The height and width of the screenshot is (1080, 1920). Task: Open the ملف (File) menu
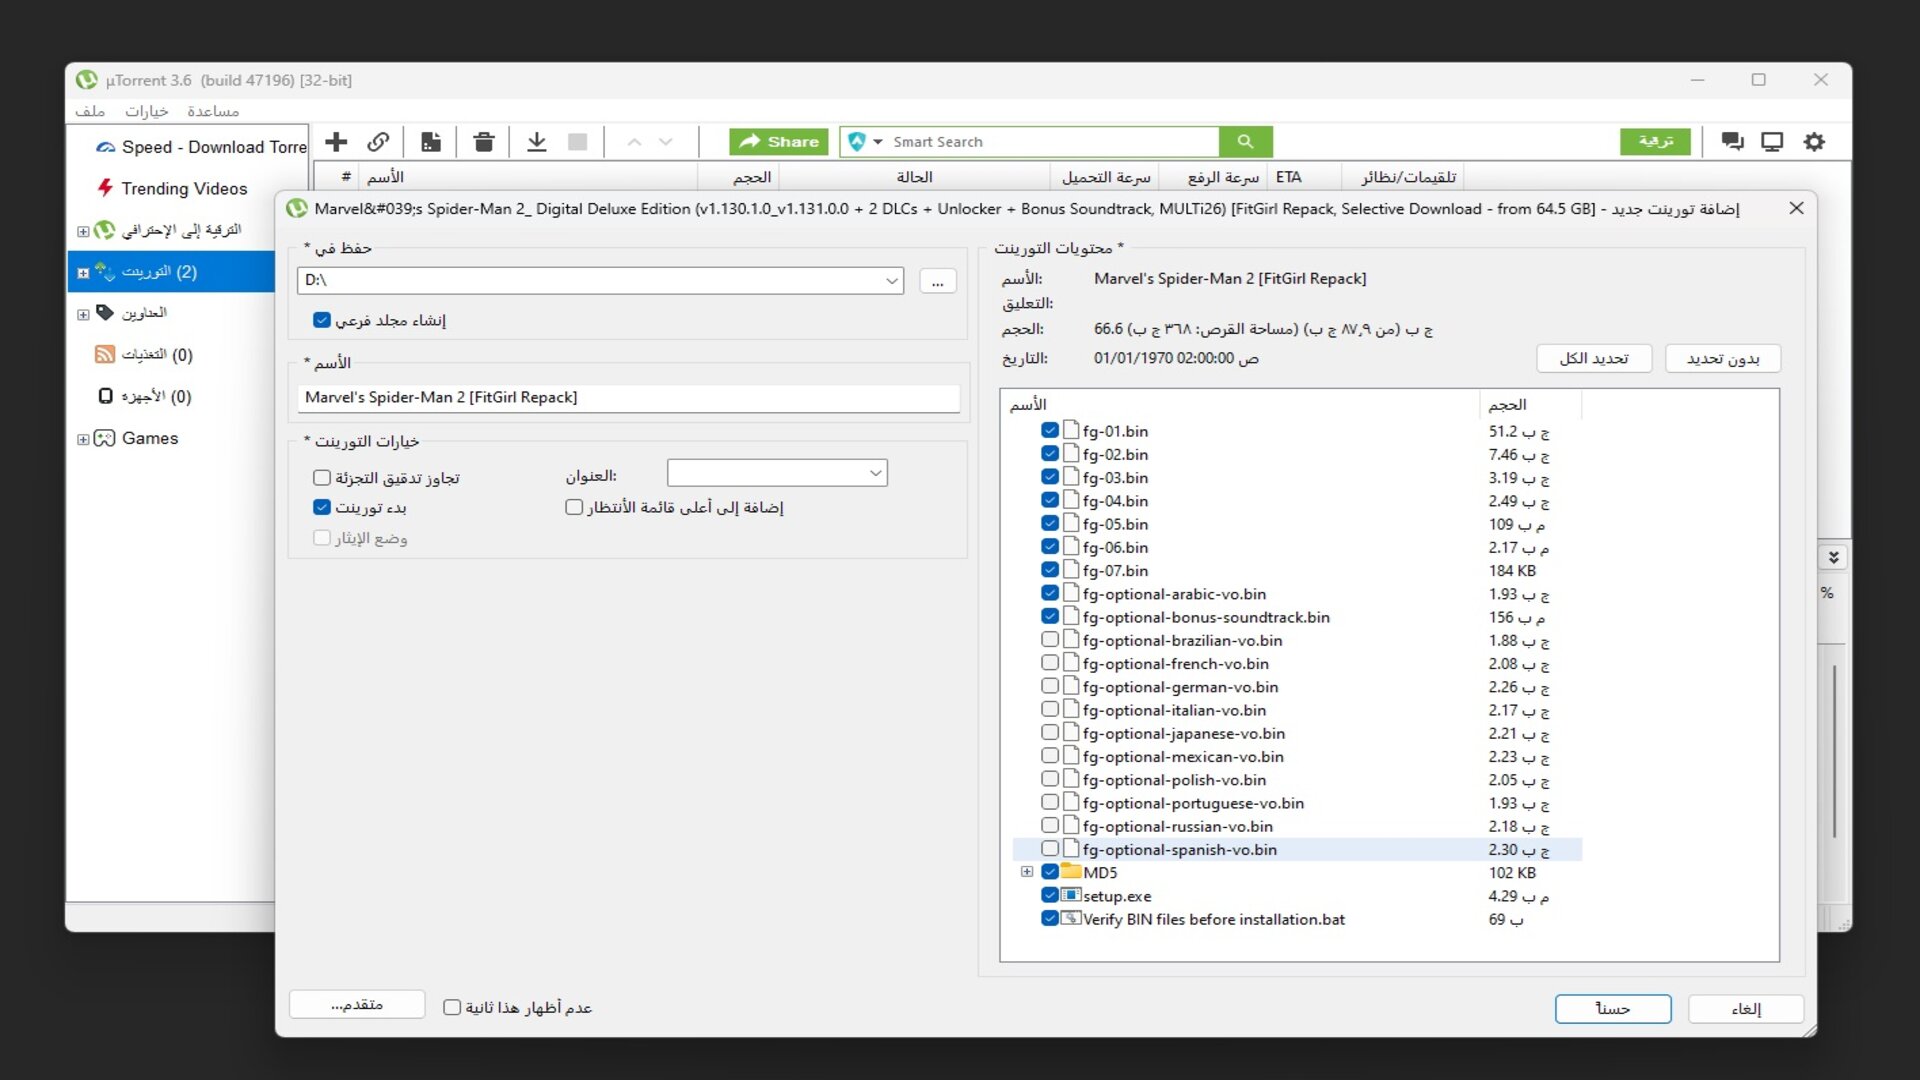[90, 111]
